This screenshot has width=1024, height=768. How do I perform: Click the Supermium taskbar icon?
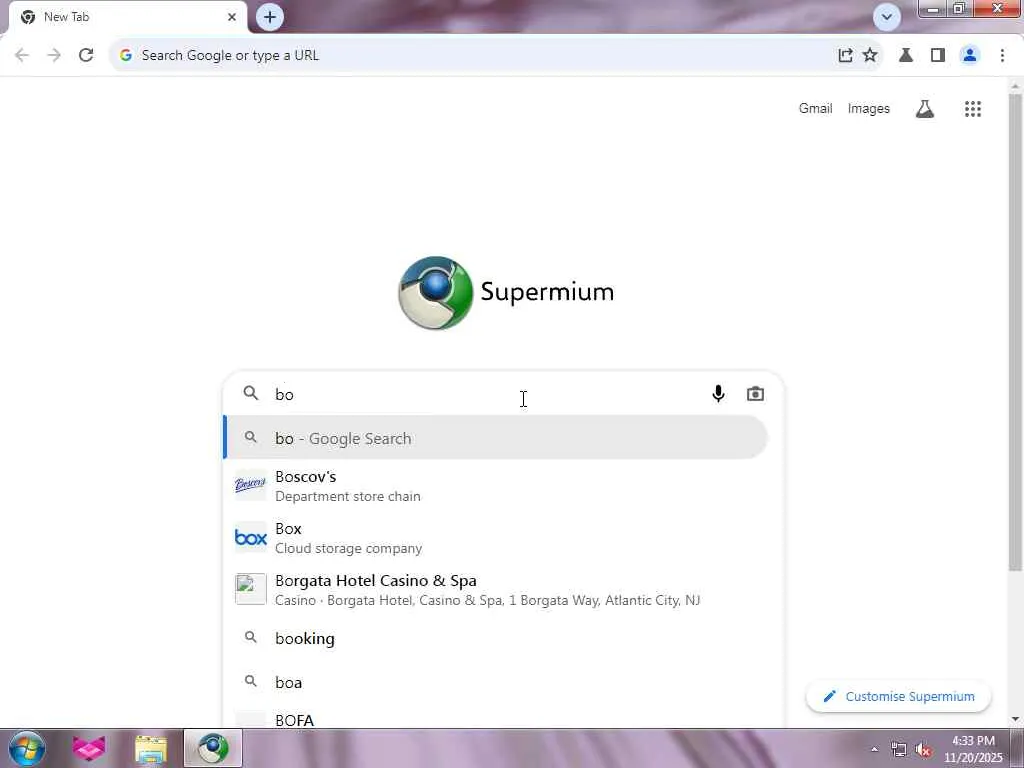point(213,748)
